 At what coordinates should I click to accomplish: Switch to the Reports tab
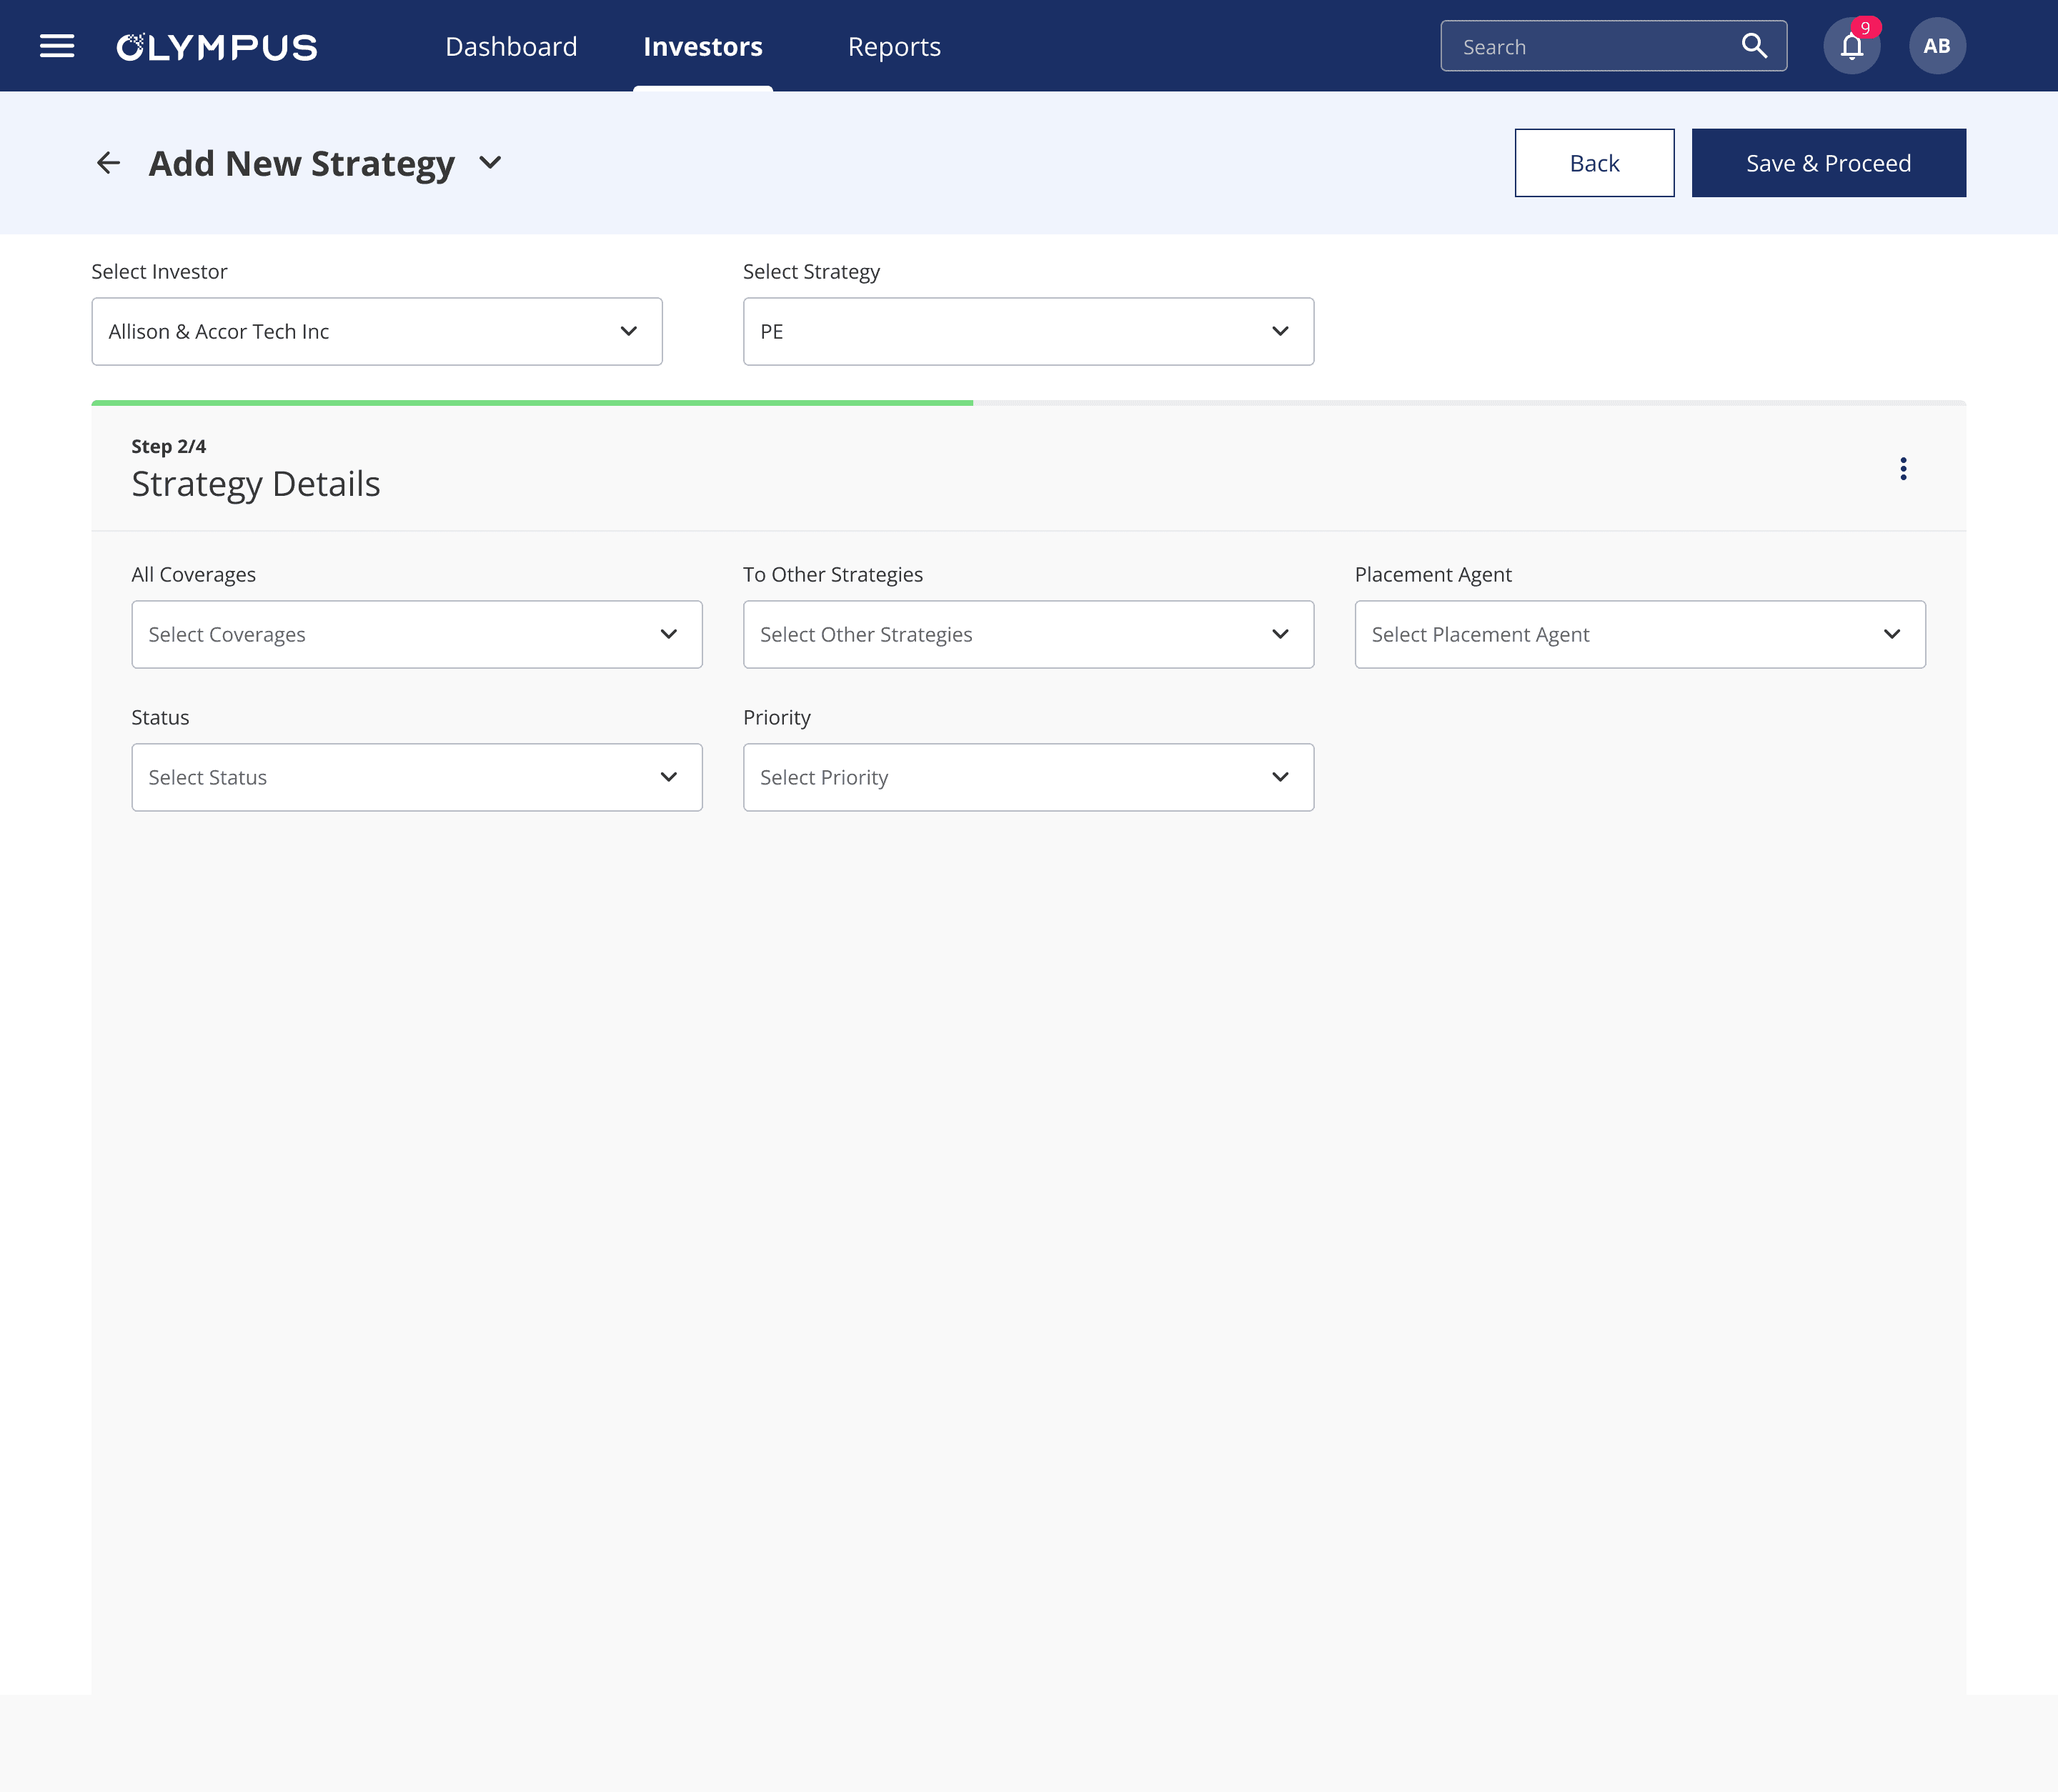click(894, 47)
